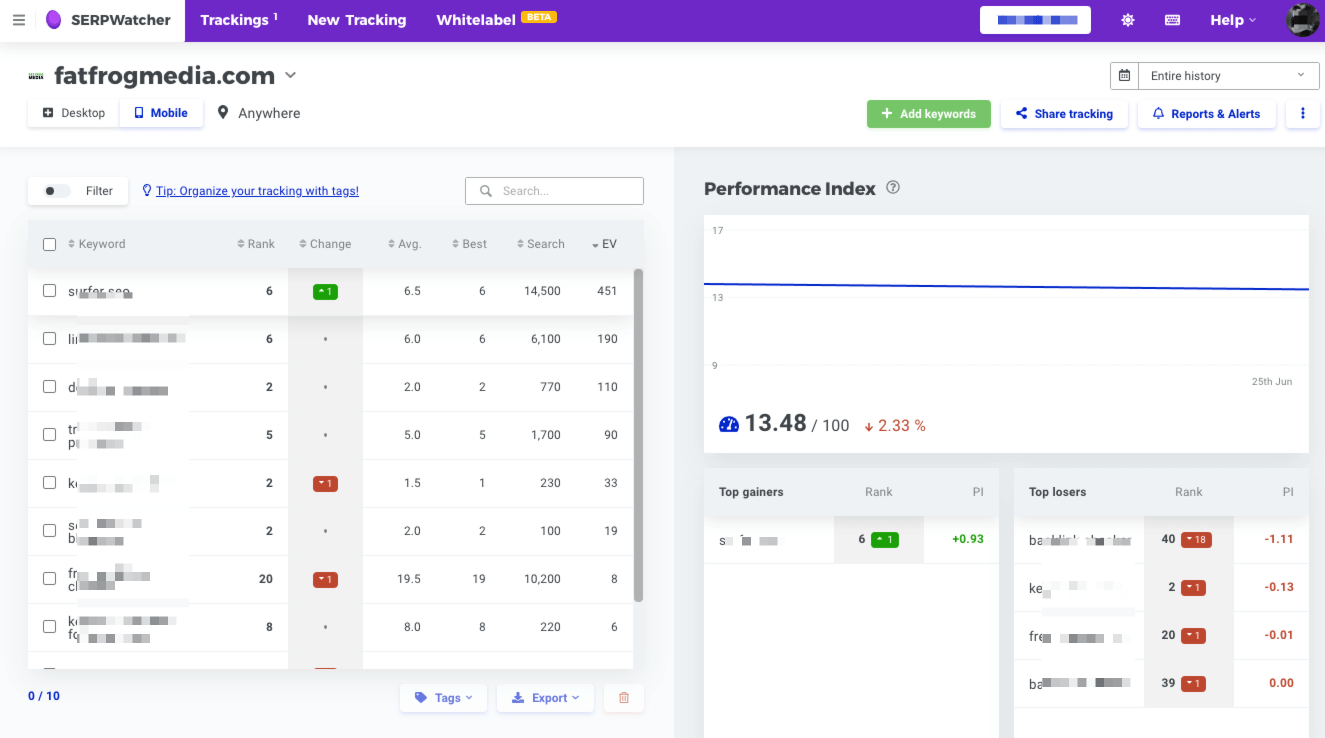Check the keyword row with EV 33

(x=50, y=483)
